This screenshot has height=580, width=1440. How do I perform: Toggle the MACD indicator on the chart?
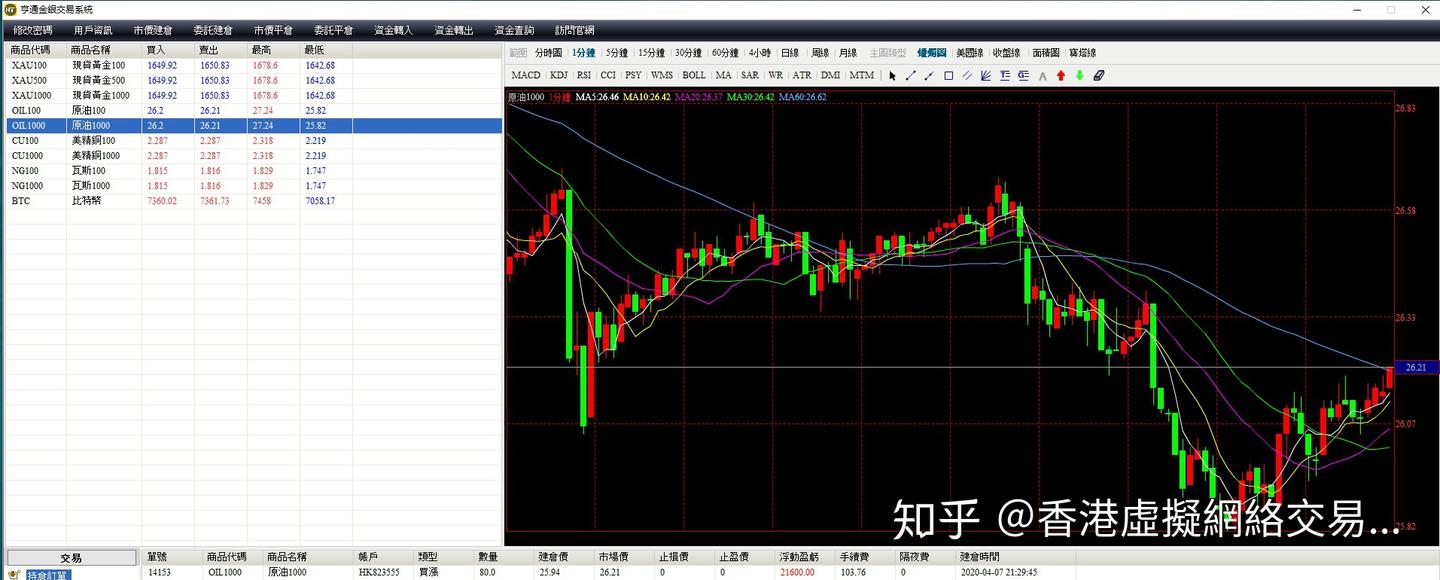click(x=525, y=74)
